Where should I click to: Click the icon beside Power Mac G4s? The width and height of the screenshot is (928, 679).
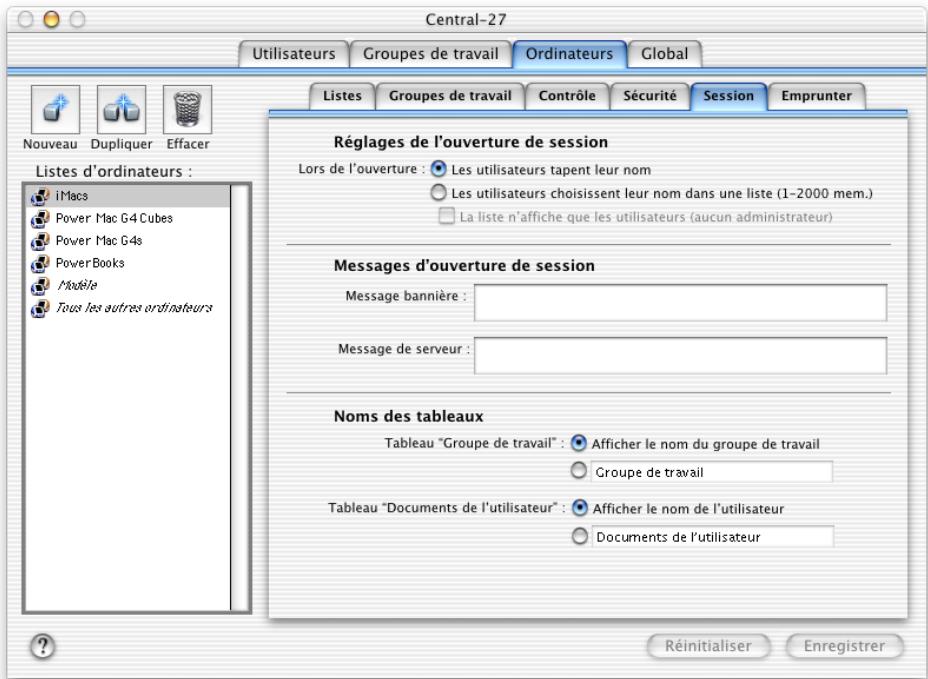click(x=40, y=241)
